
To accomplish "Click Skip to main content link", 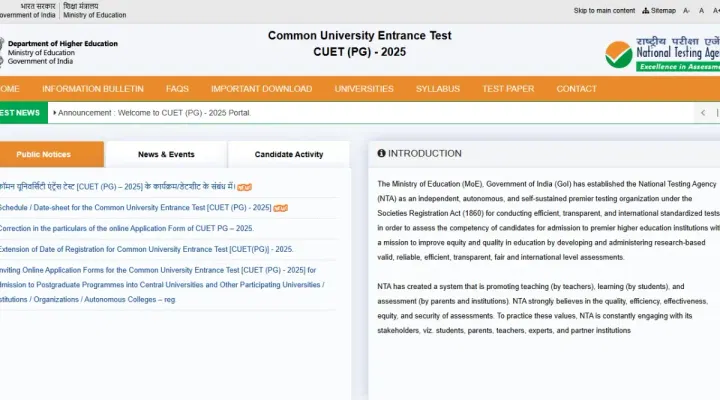I will click(604, 10).
